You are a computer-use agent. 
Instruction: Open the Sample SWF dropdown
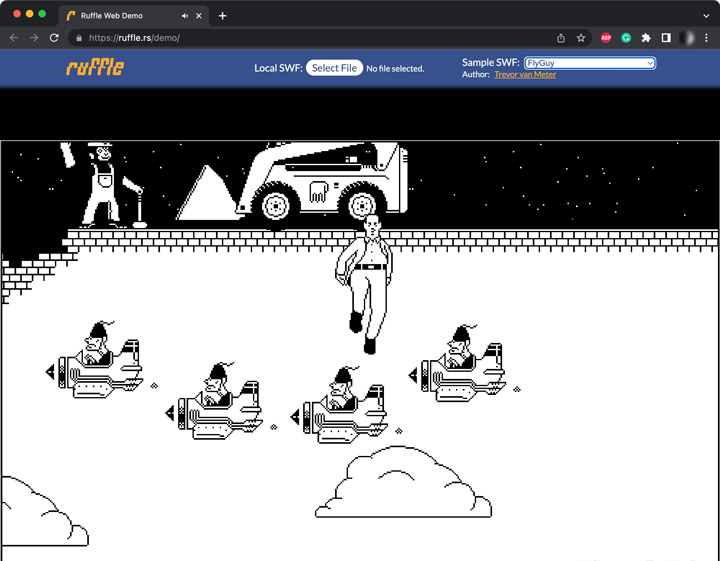click(x=590, y=63)
